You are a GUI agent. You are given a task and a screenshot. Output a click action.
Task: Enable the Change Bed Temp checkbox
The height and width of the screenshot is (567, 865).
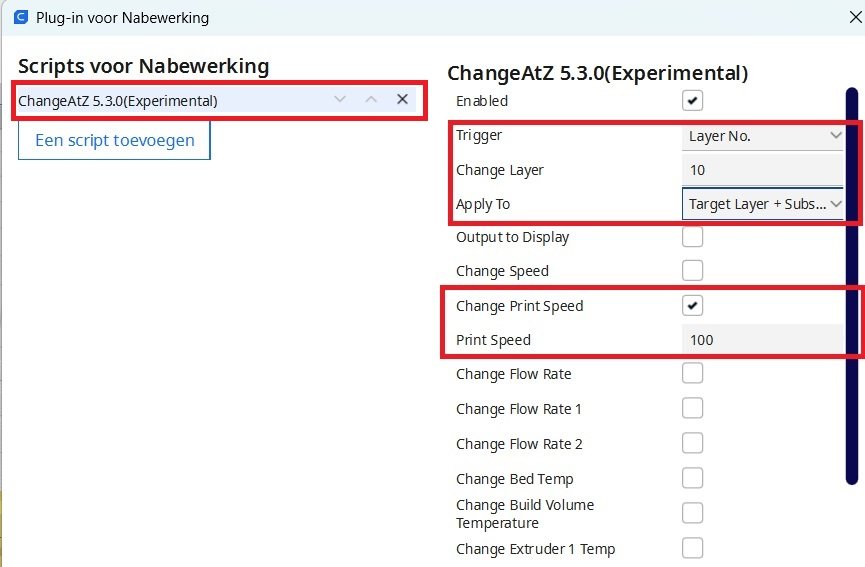[x=692, y=479]
